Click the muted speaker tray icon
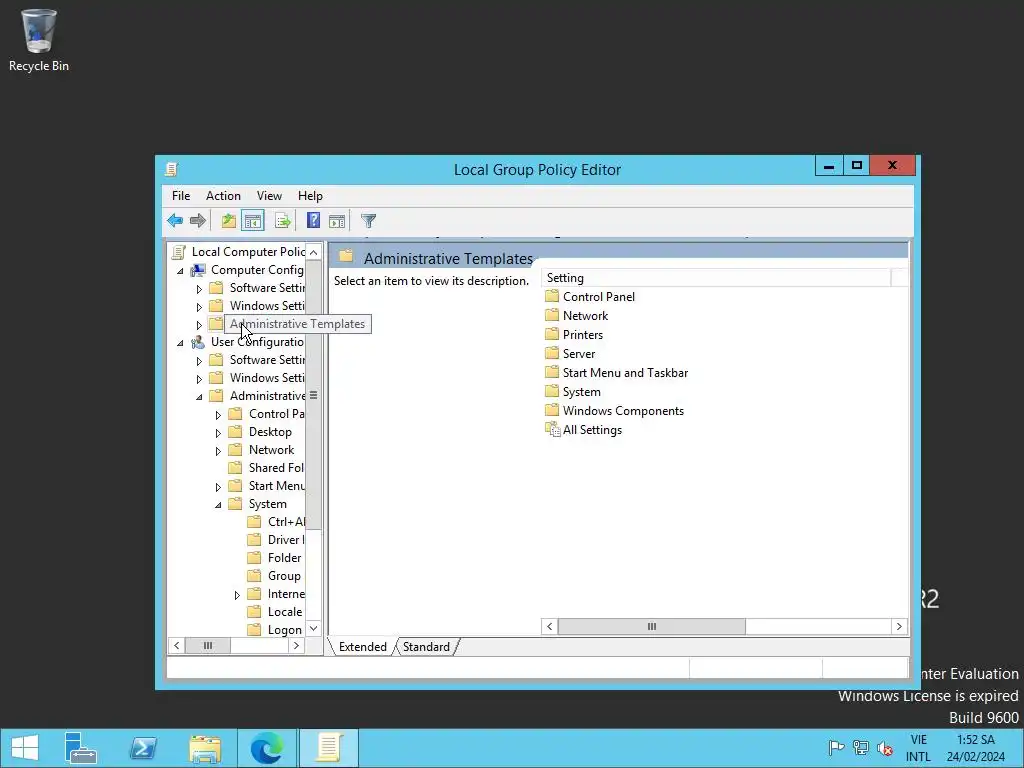The height and width of the screenshot is (768, 1024). coord(885,748)
